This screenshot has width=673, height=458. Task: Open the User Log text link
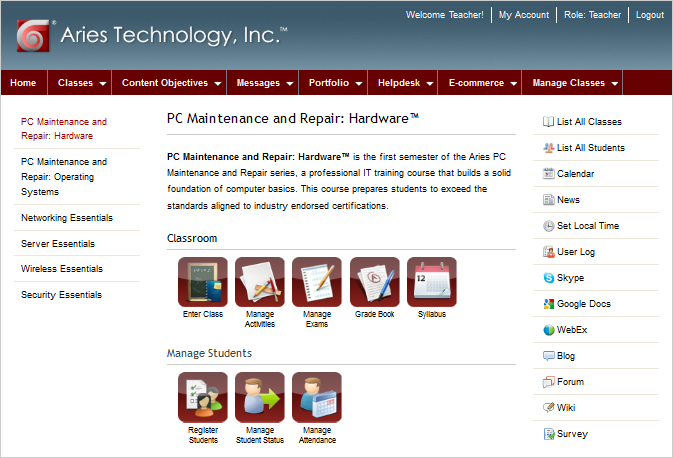pos(576,252)
